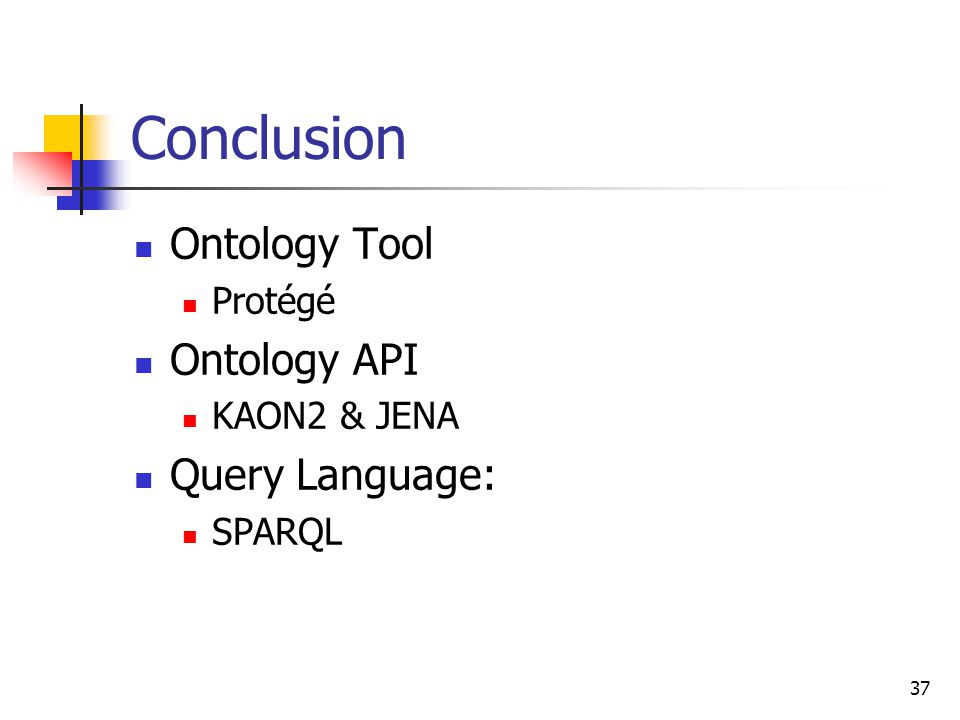Click the SPARQL sub-bullet text
Screen dimensions: 960x720
tap(277, 532)
